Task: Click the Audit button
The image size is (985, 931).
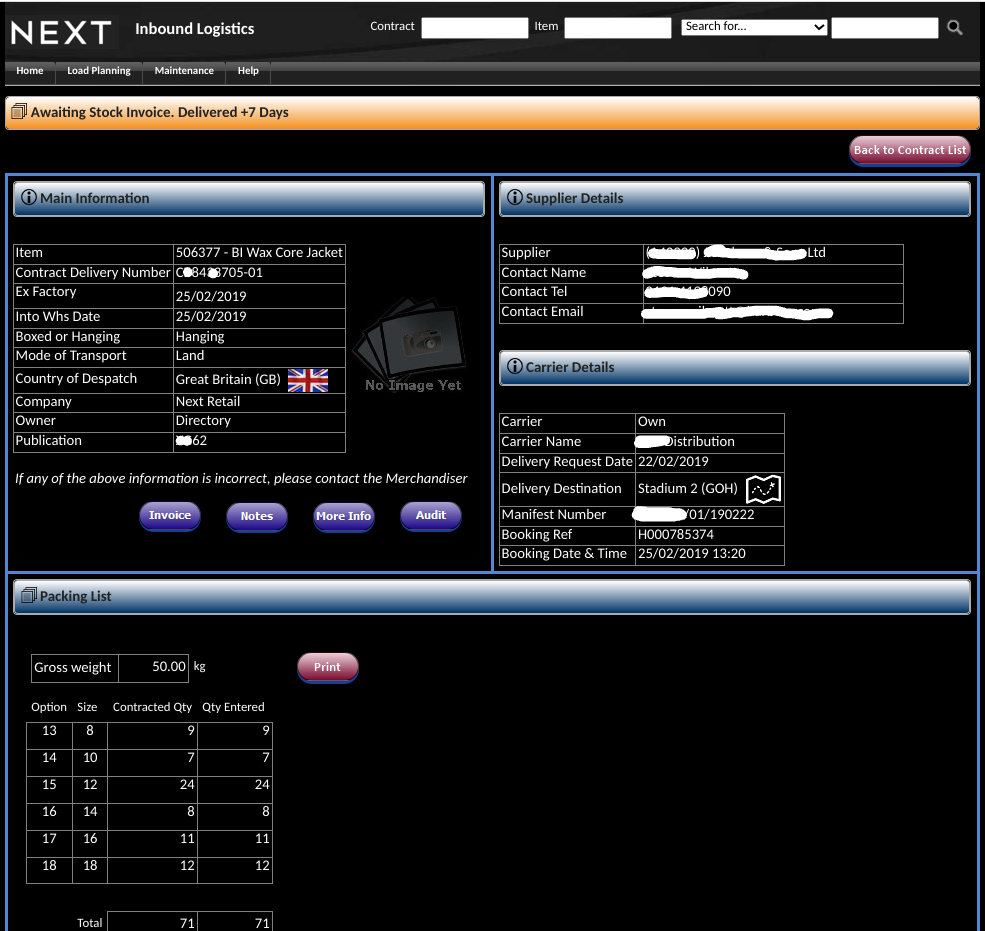Action: click(x=430, y=516)
